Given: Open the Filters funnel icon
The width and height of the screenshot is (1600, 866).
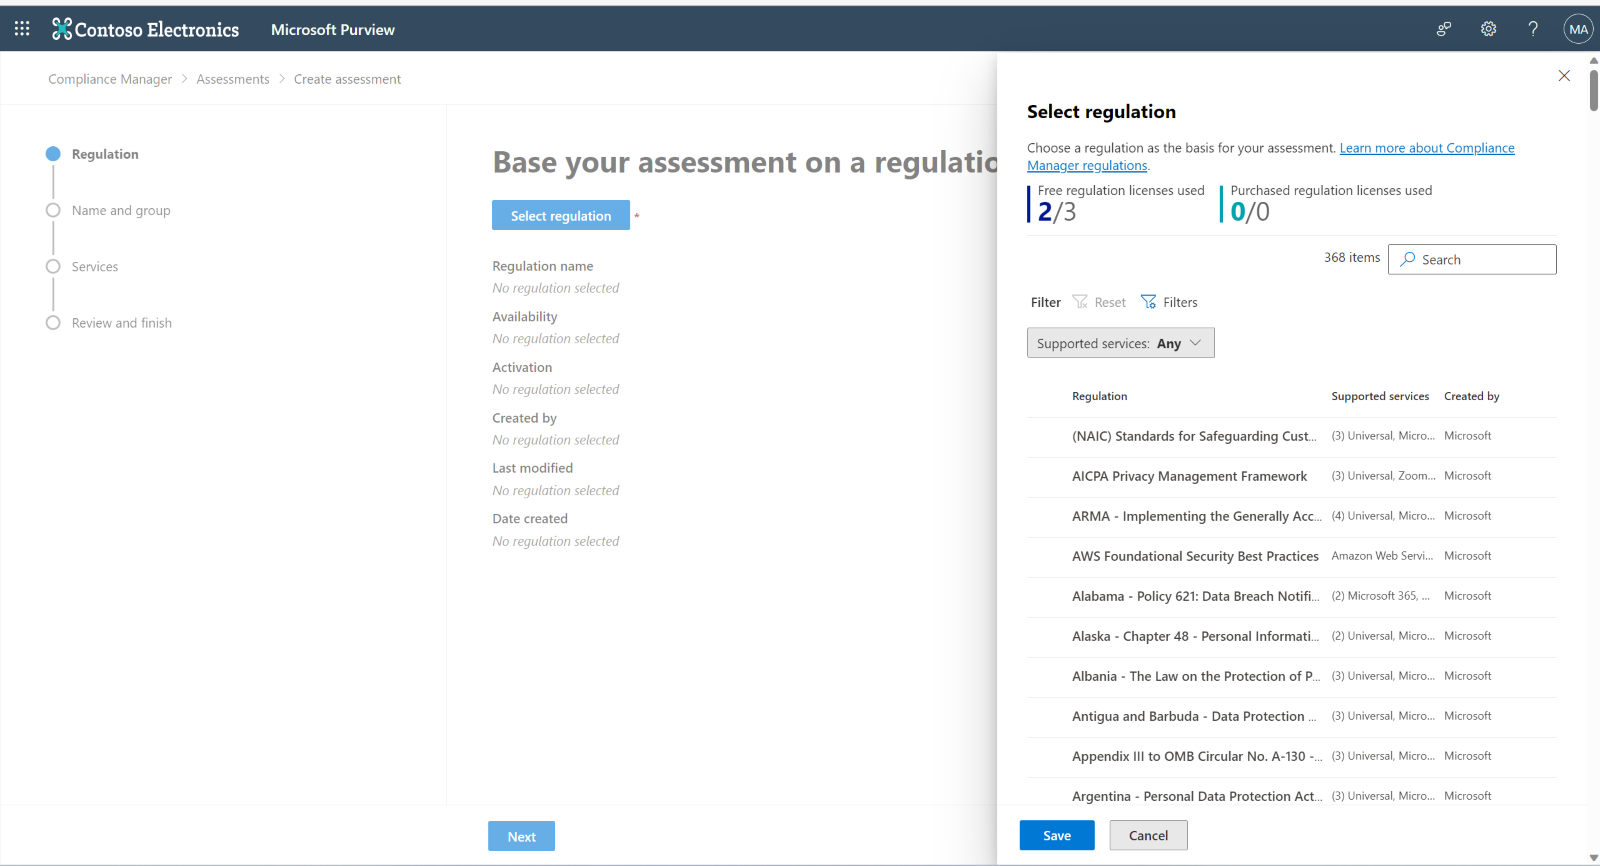Looking at the screenshot, I should pyautogui.click(x=1148, y=302).
